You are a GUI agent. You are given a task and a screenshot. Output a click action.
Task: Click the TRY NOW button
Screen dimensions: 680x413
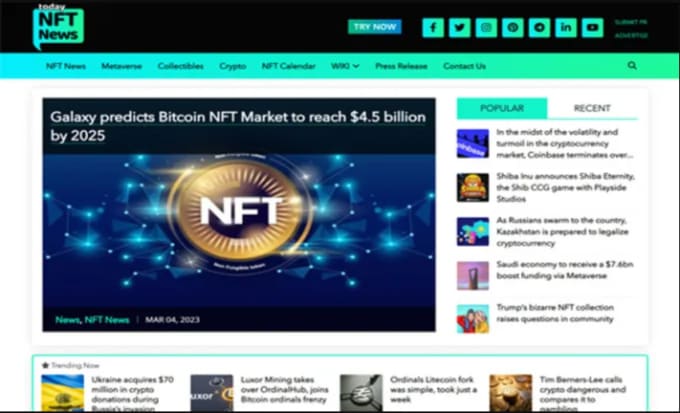(x=375, y=26)
